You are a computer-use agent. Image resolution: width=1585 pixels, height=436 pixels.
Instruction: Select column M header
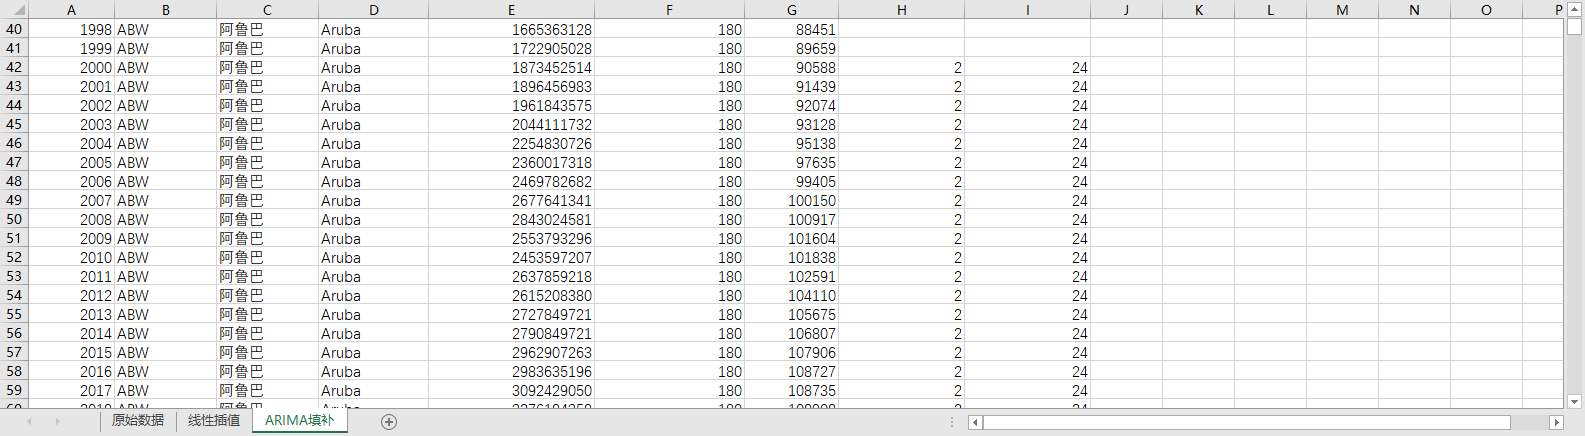(x=1342, y=9)
